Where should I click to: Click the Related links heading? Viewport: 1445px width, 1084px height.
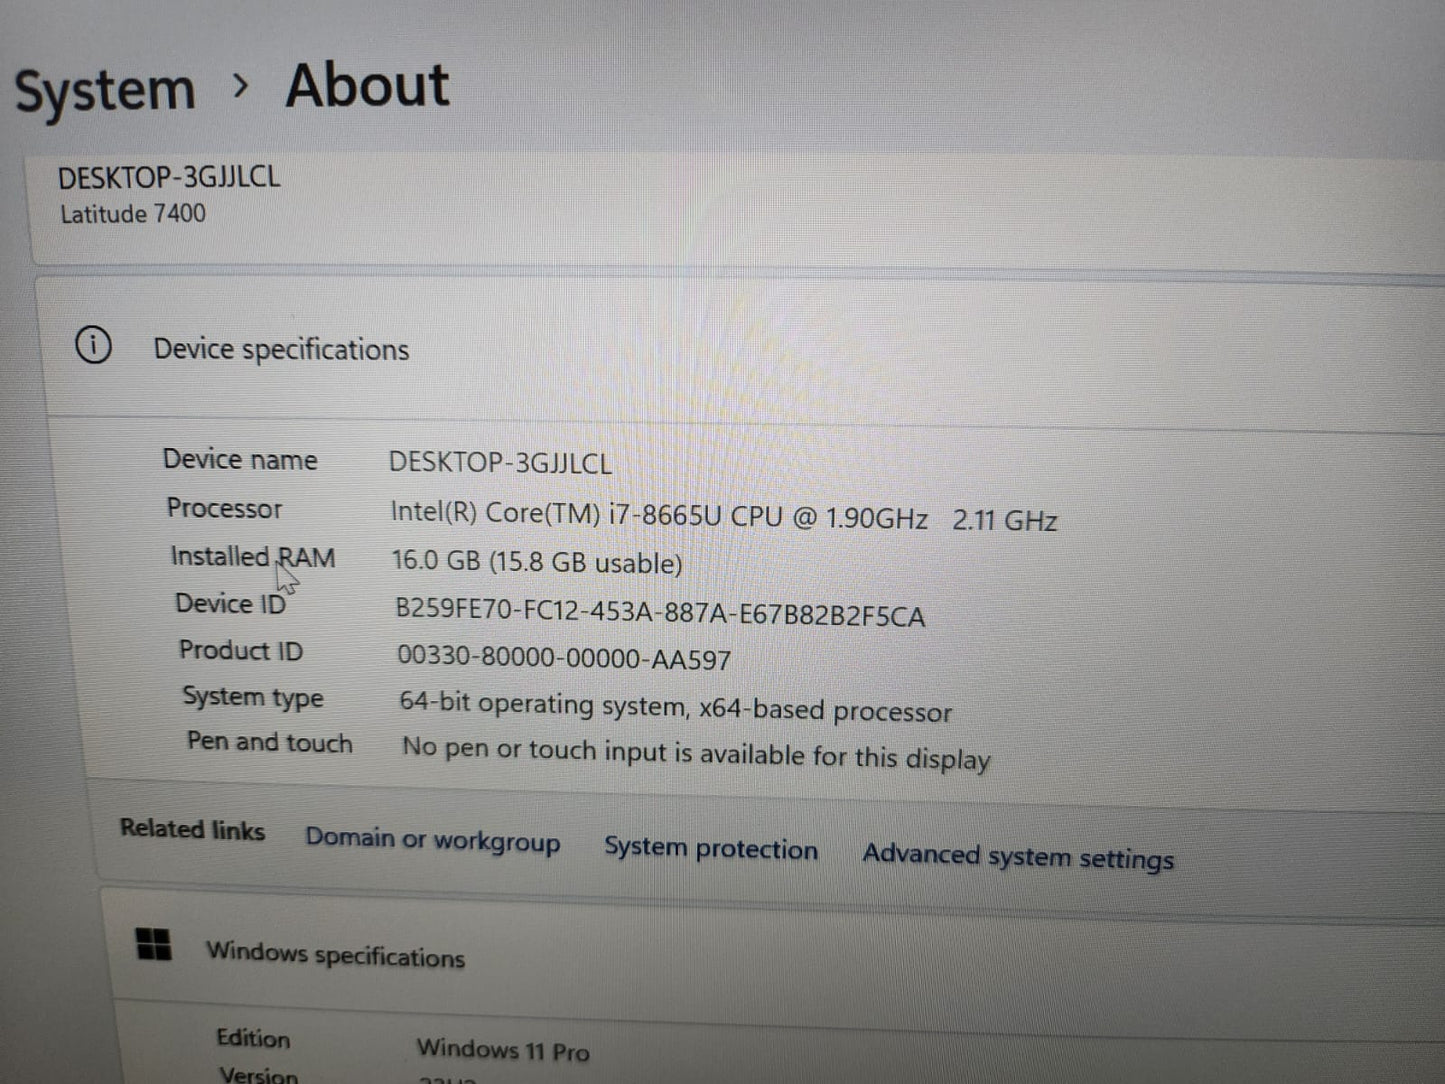pos(191,829)
